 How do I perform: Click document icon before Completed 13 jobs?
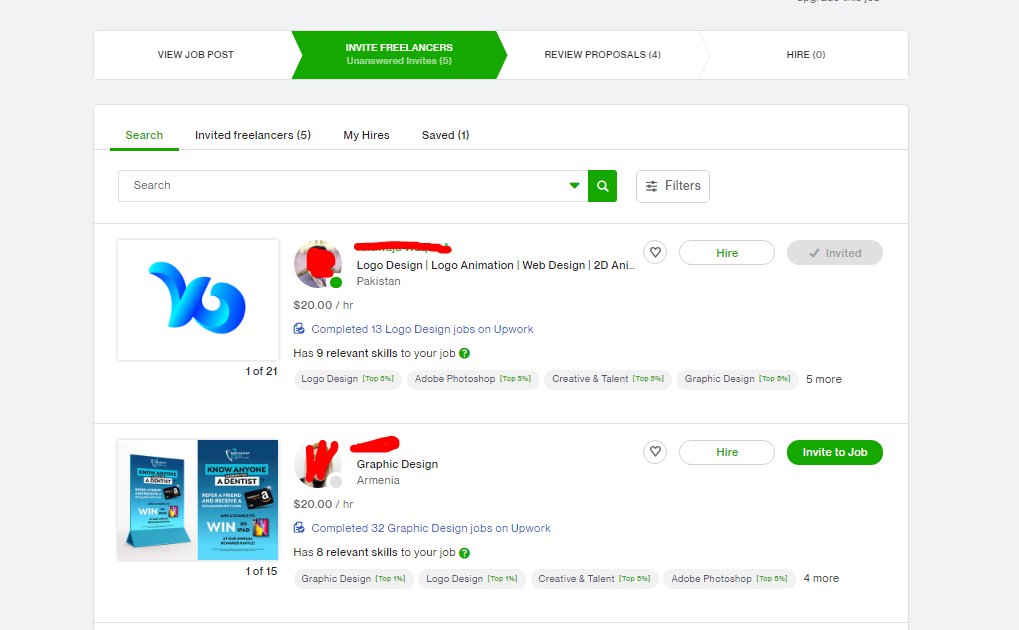[x=299, y=328]
